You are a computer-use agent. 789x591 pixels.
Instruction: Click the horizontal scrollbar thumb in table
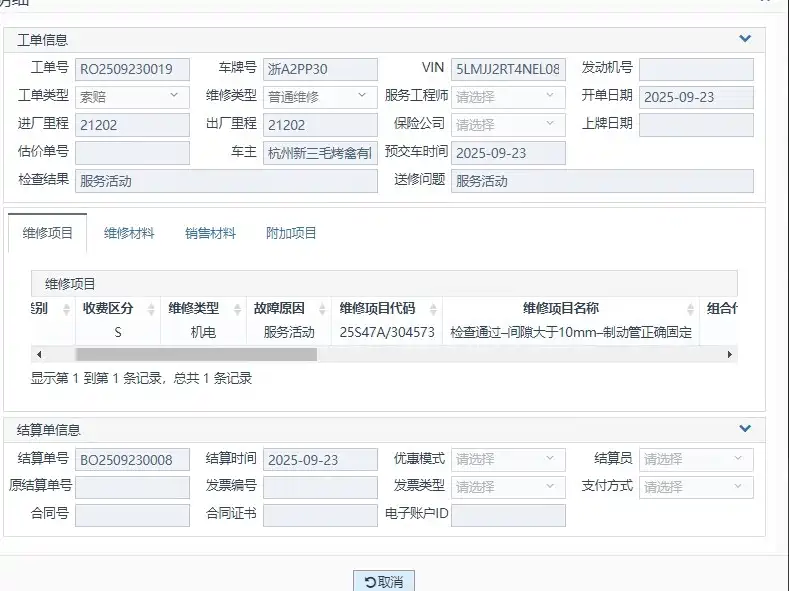(x=196, y=355)
